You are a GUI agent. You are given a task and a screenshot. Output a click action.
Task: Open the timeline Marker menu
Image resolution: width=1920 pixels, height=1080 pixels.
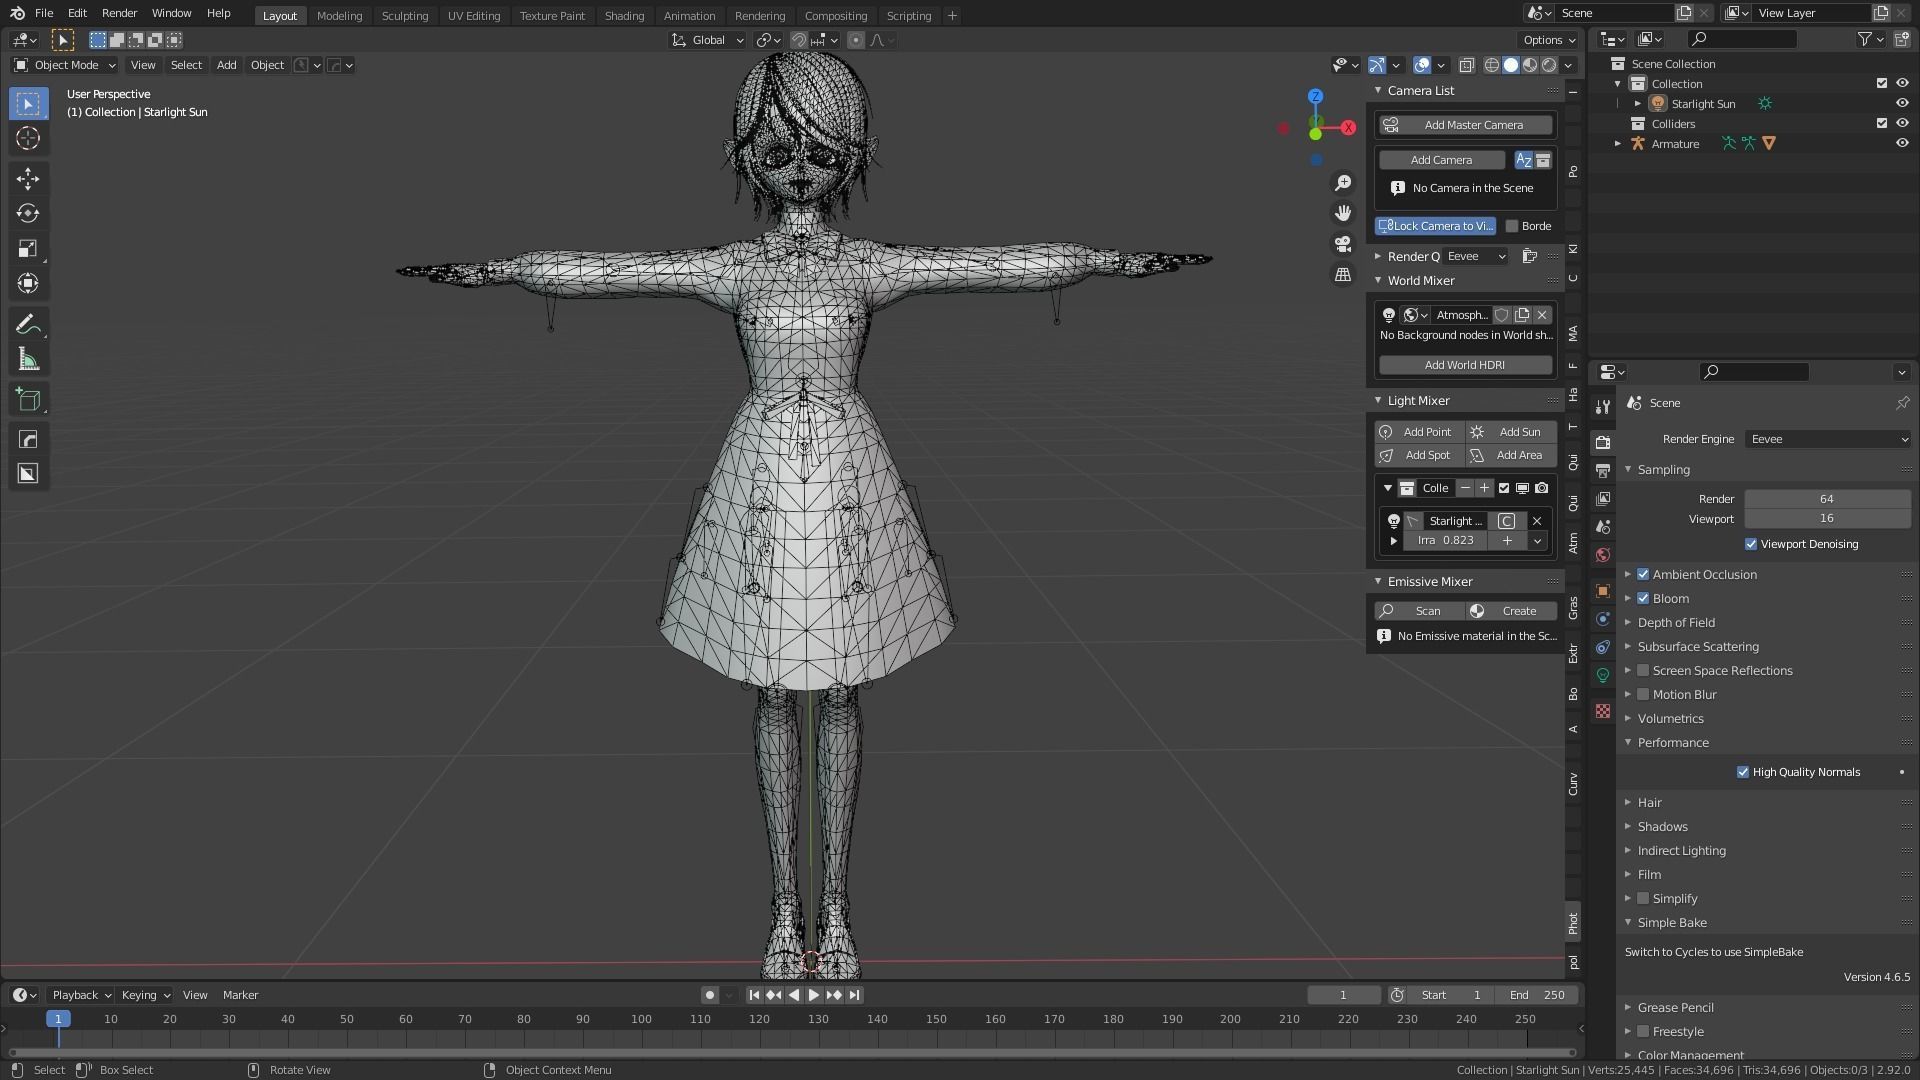(x=240, y=995)
